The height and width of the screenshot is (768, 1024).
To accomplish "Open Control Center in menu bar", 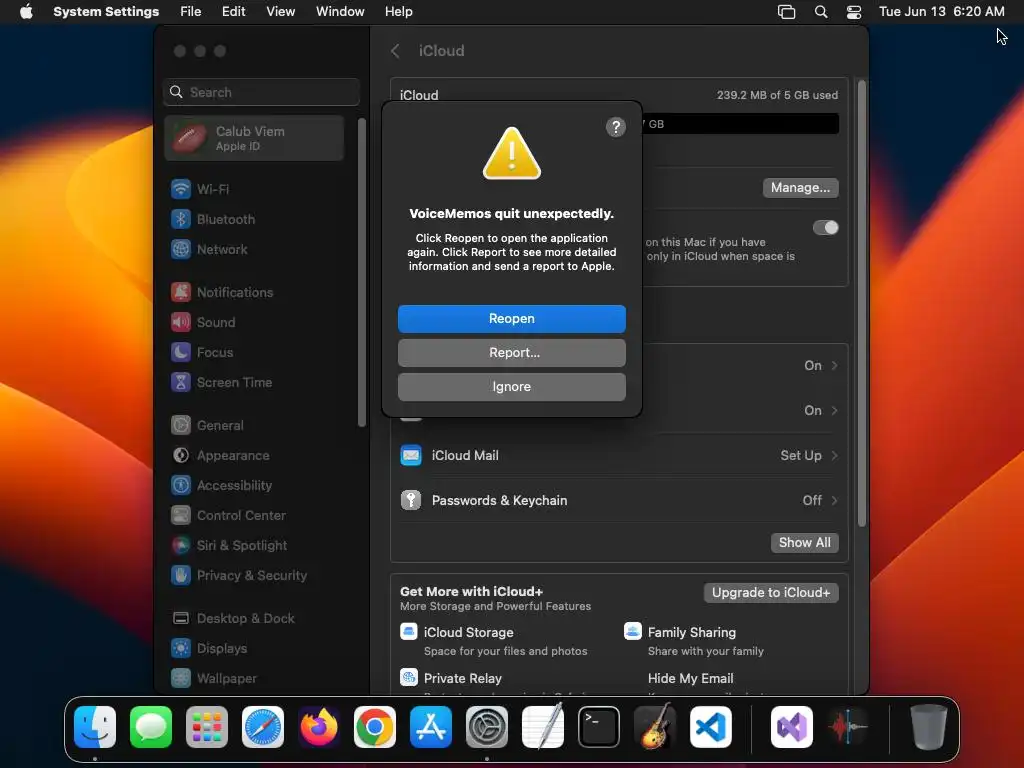I will pyautogui.click(x=854, y=12).
